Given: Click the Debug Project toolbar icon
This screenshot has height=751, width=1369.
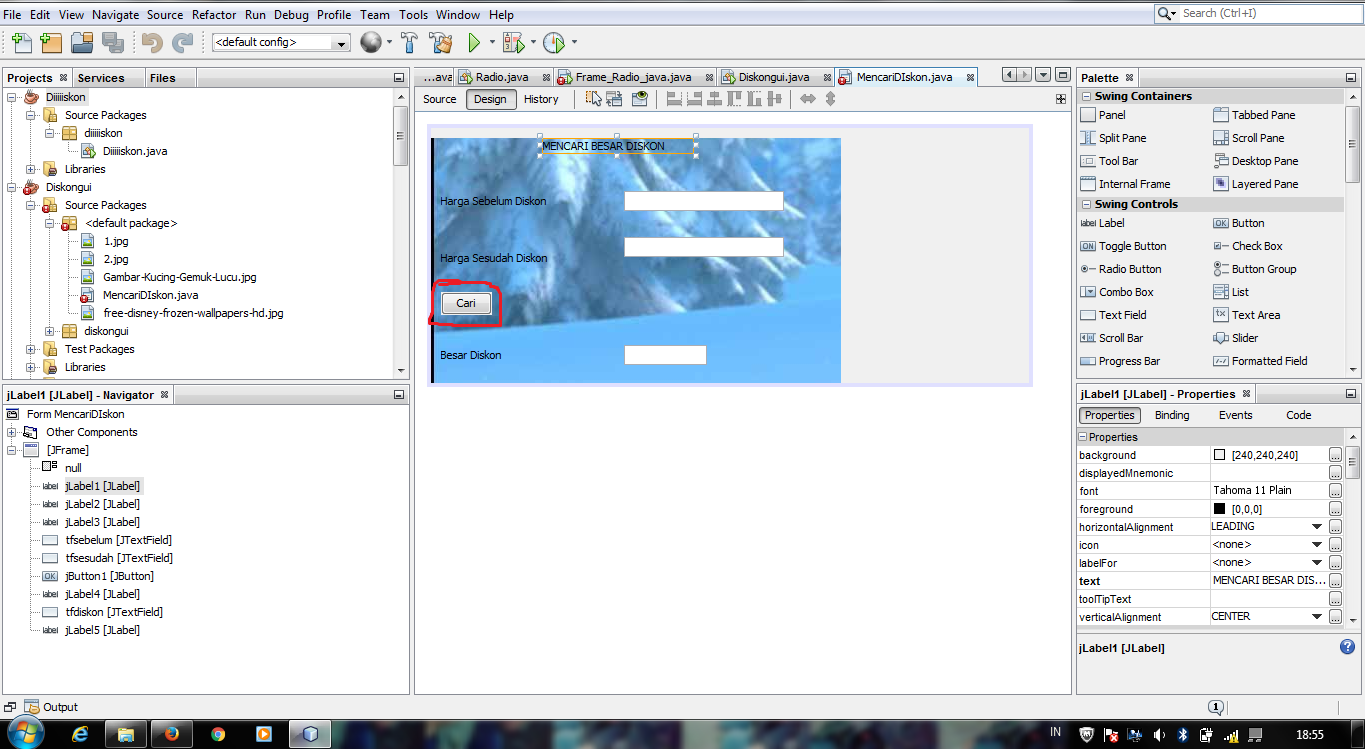Looking at the screenshot, I should pyautogui.click(x=513, y=42).
